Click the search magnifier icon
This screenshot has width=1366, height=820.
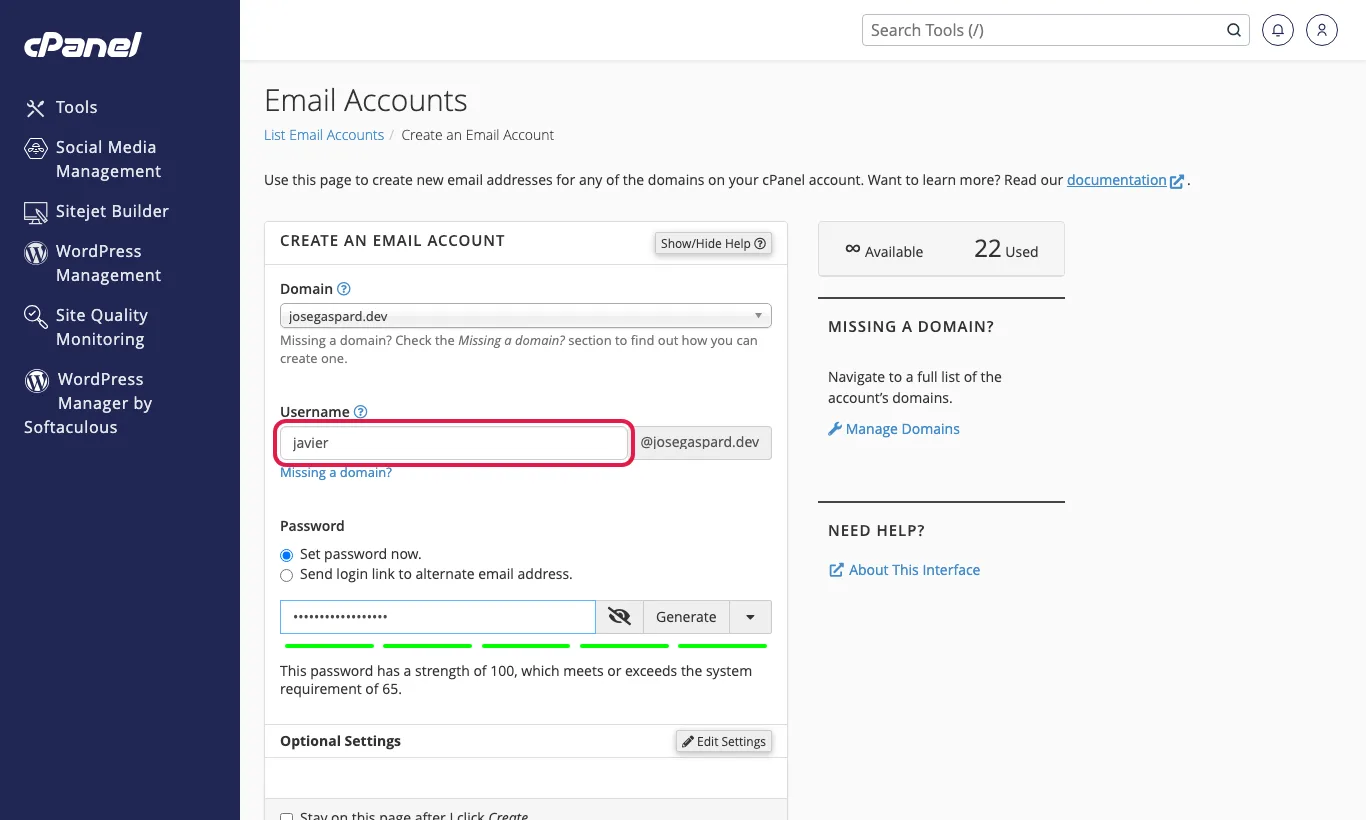coord(1234,30)
